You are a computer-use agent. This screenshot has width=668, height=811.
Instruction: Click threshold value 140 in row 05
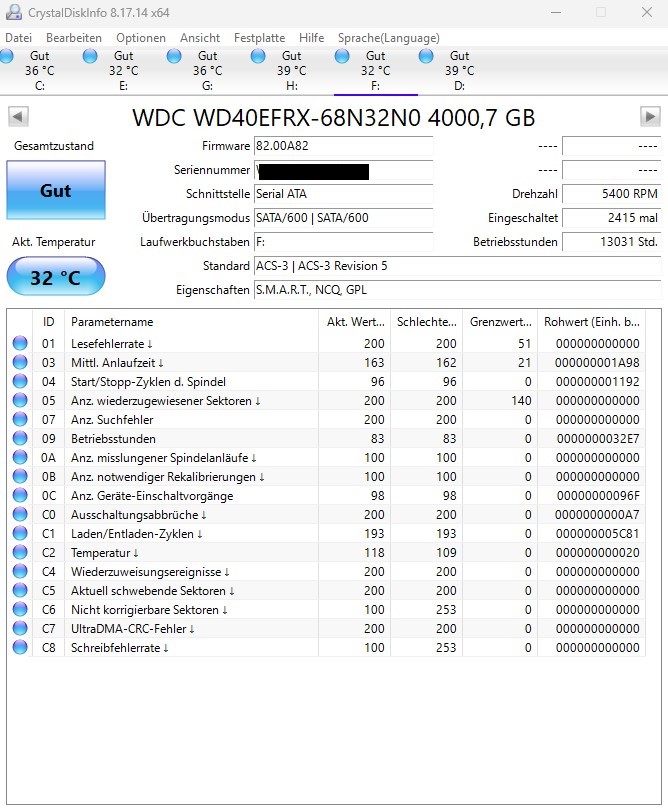click(521, 401)
